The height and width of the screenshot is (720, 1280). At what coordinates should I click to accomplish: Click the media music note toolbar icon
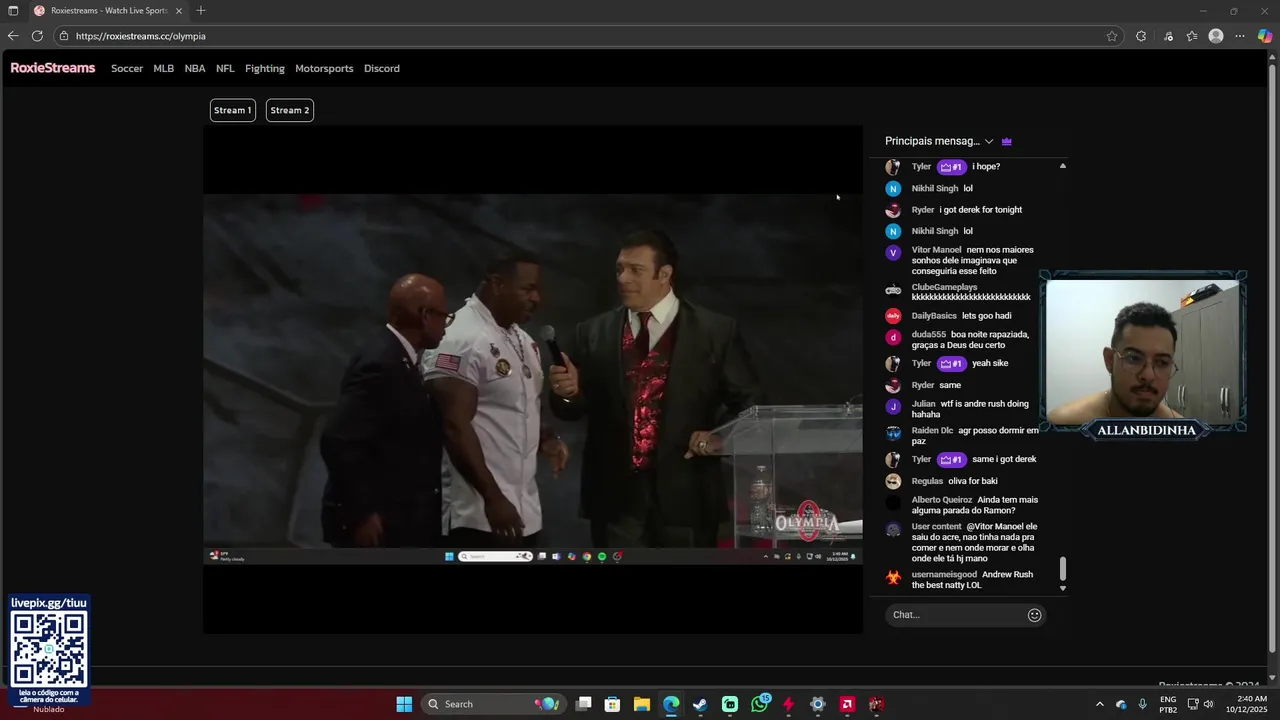pyautogui.click(x=1168, y=36)
